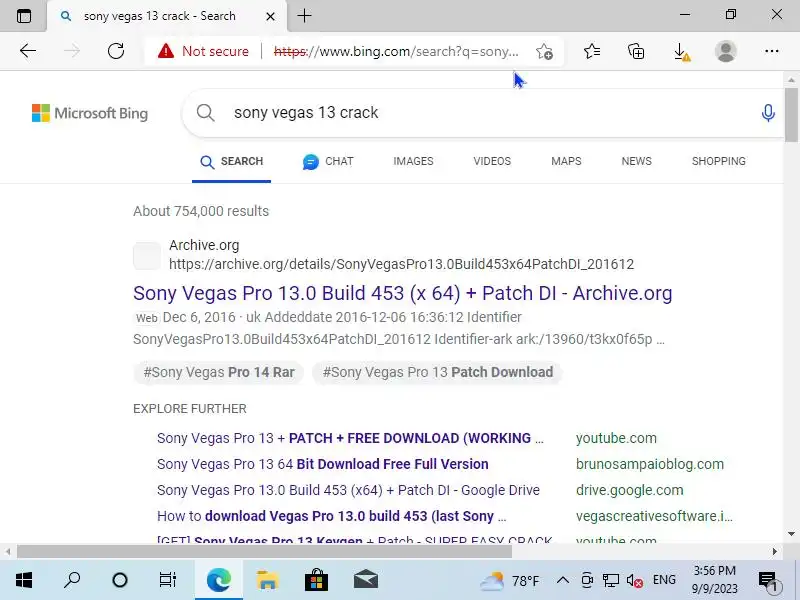Image resolution: width=800 pixels, height=600 pixels.
Task: Click the Microsoft Bing logo
Action: point(90,113)
